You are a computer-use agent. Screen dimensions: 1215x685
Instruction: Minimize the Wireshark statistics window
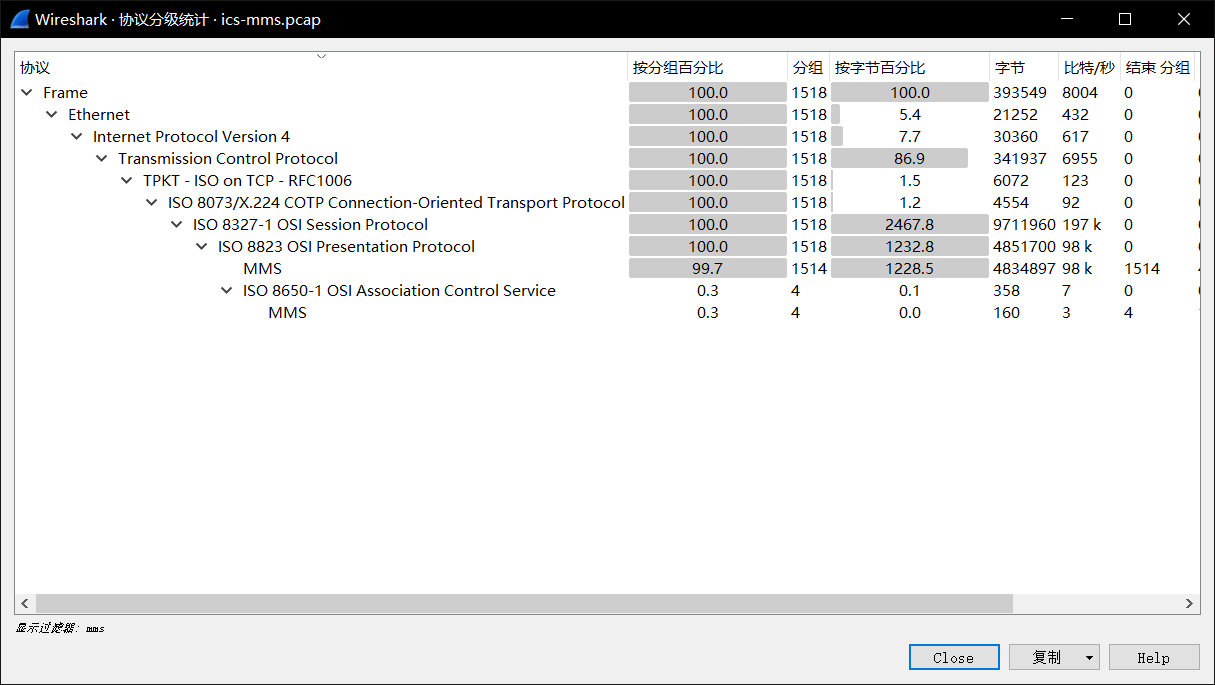(x=1066, y=19)
